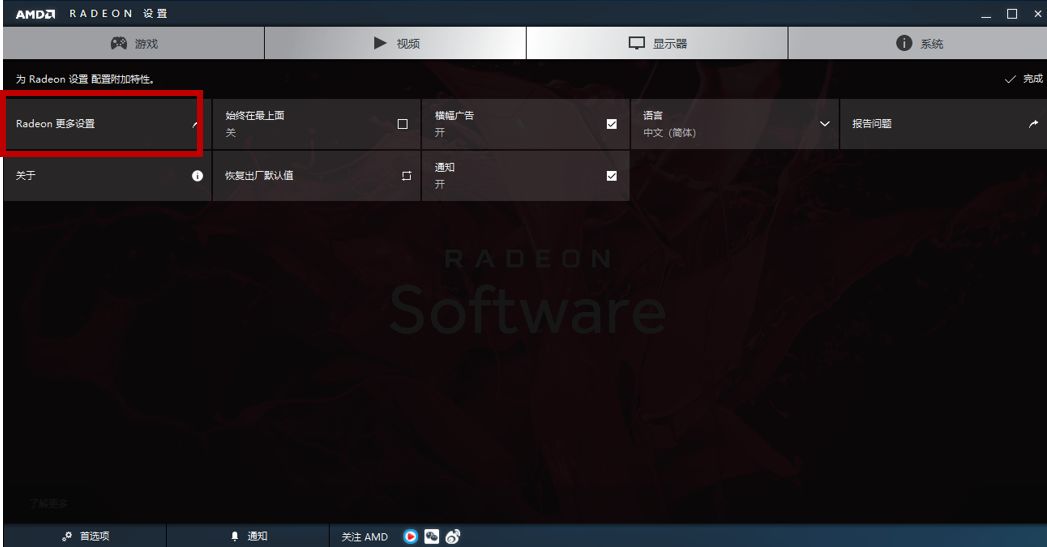Image resolution: width=1047 pixels, height=547 pixels.
Task: Expand the 语言 dropdown chevron
Action: (x=825, y=124)
